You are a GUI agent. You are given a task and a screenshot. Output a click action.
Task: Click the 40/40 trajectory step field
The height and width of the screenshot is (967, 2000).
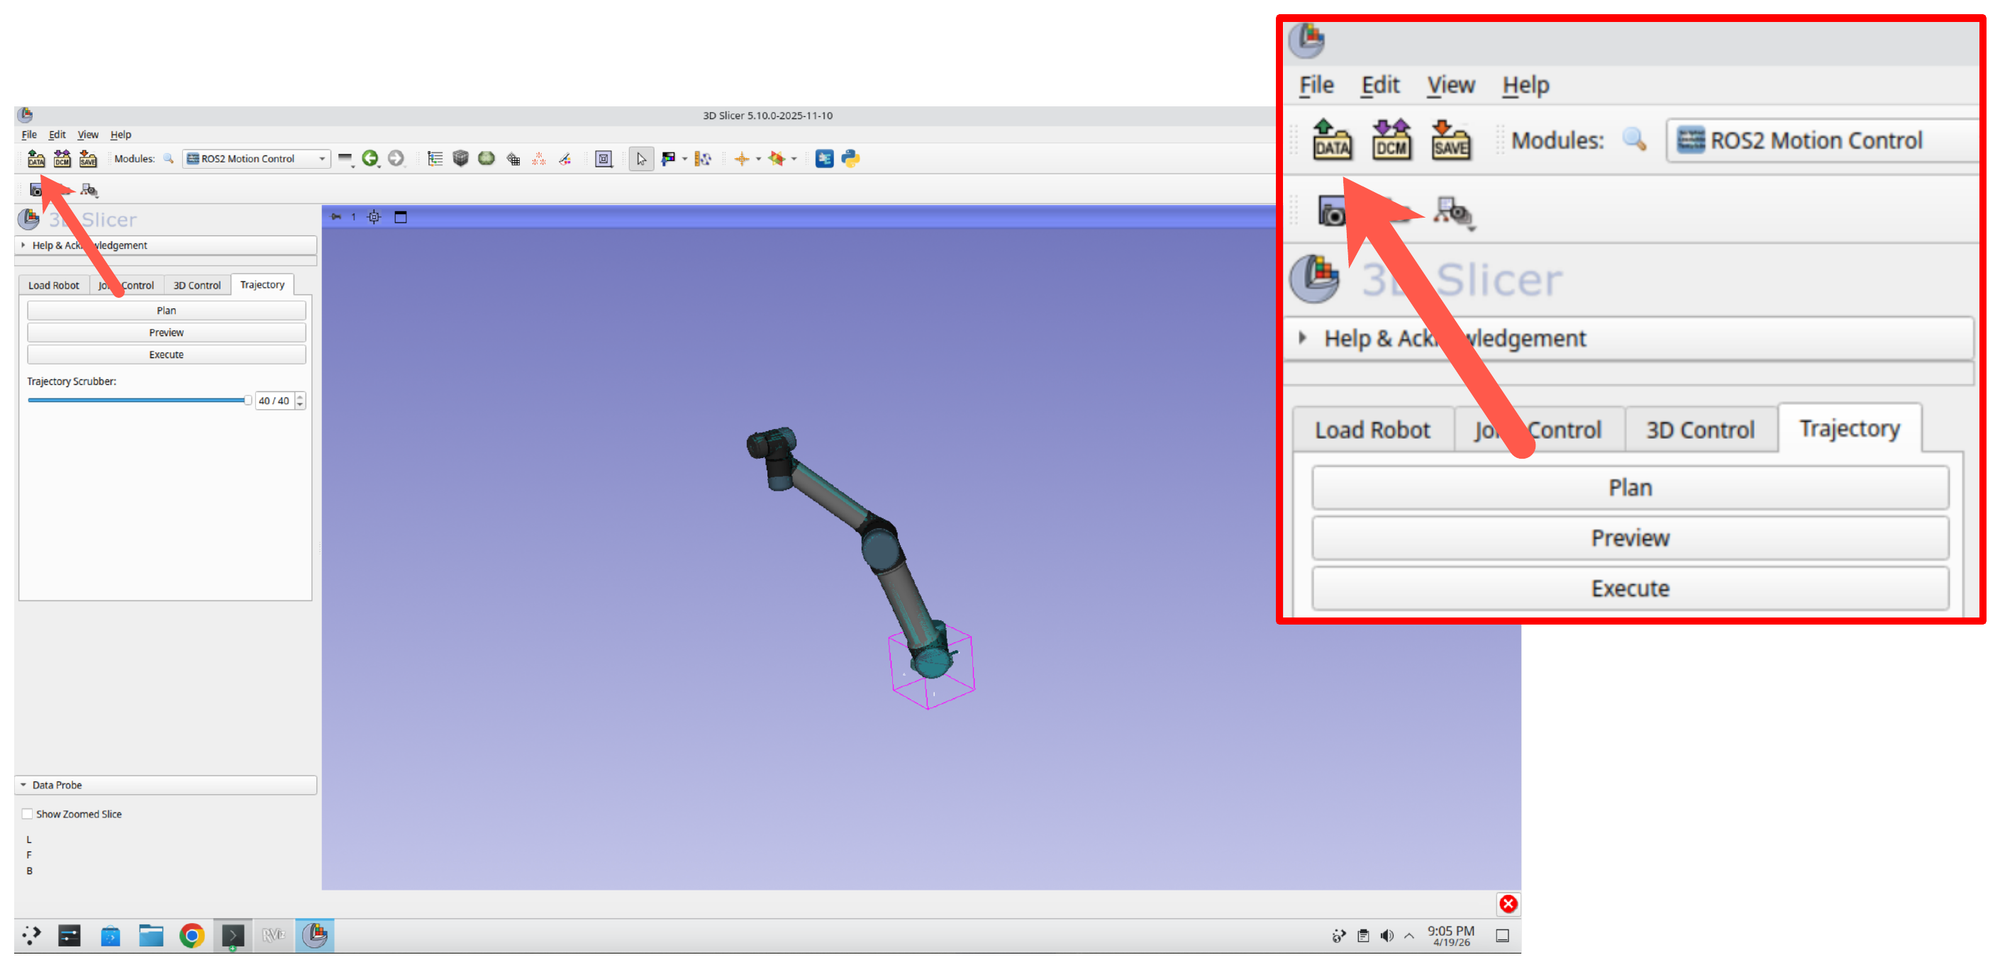click(274, 400)
